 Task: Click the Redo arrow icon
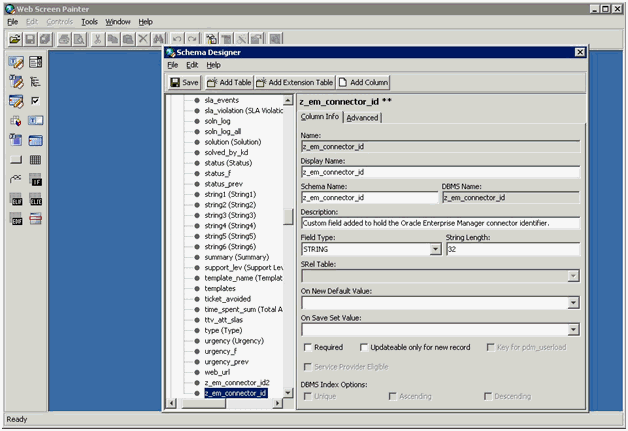192,39
